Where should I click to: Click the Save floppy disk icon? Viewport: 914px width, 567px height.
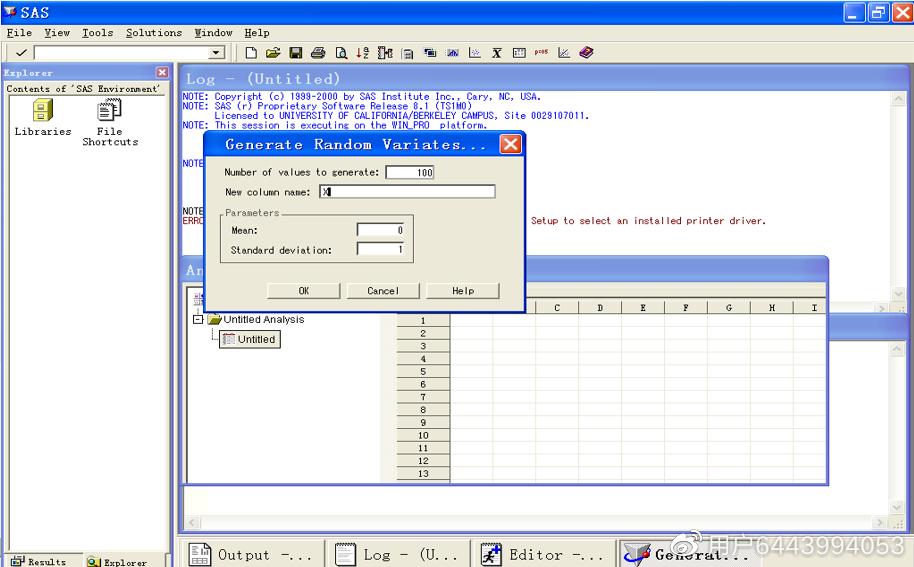[296, 53]
